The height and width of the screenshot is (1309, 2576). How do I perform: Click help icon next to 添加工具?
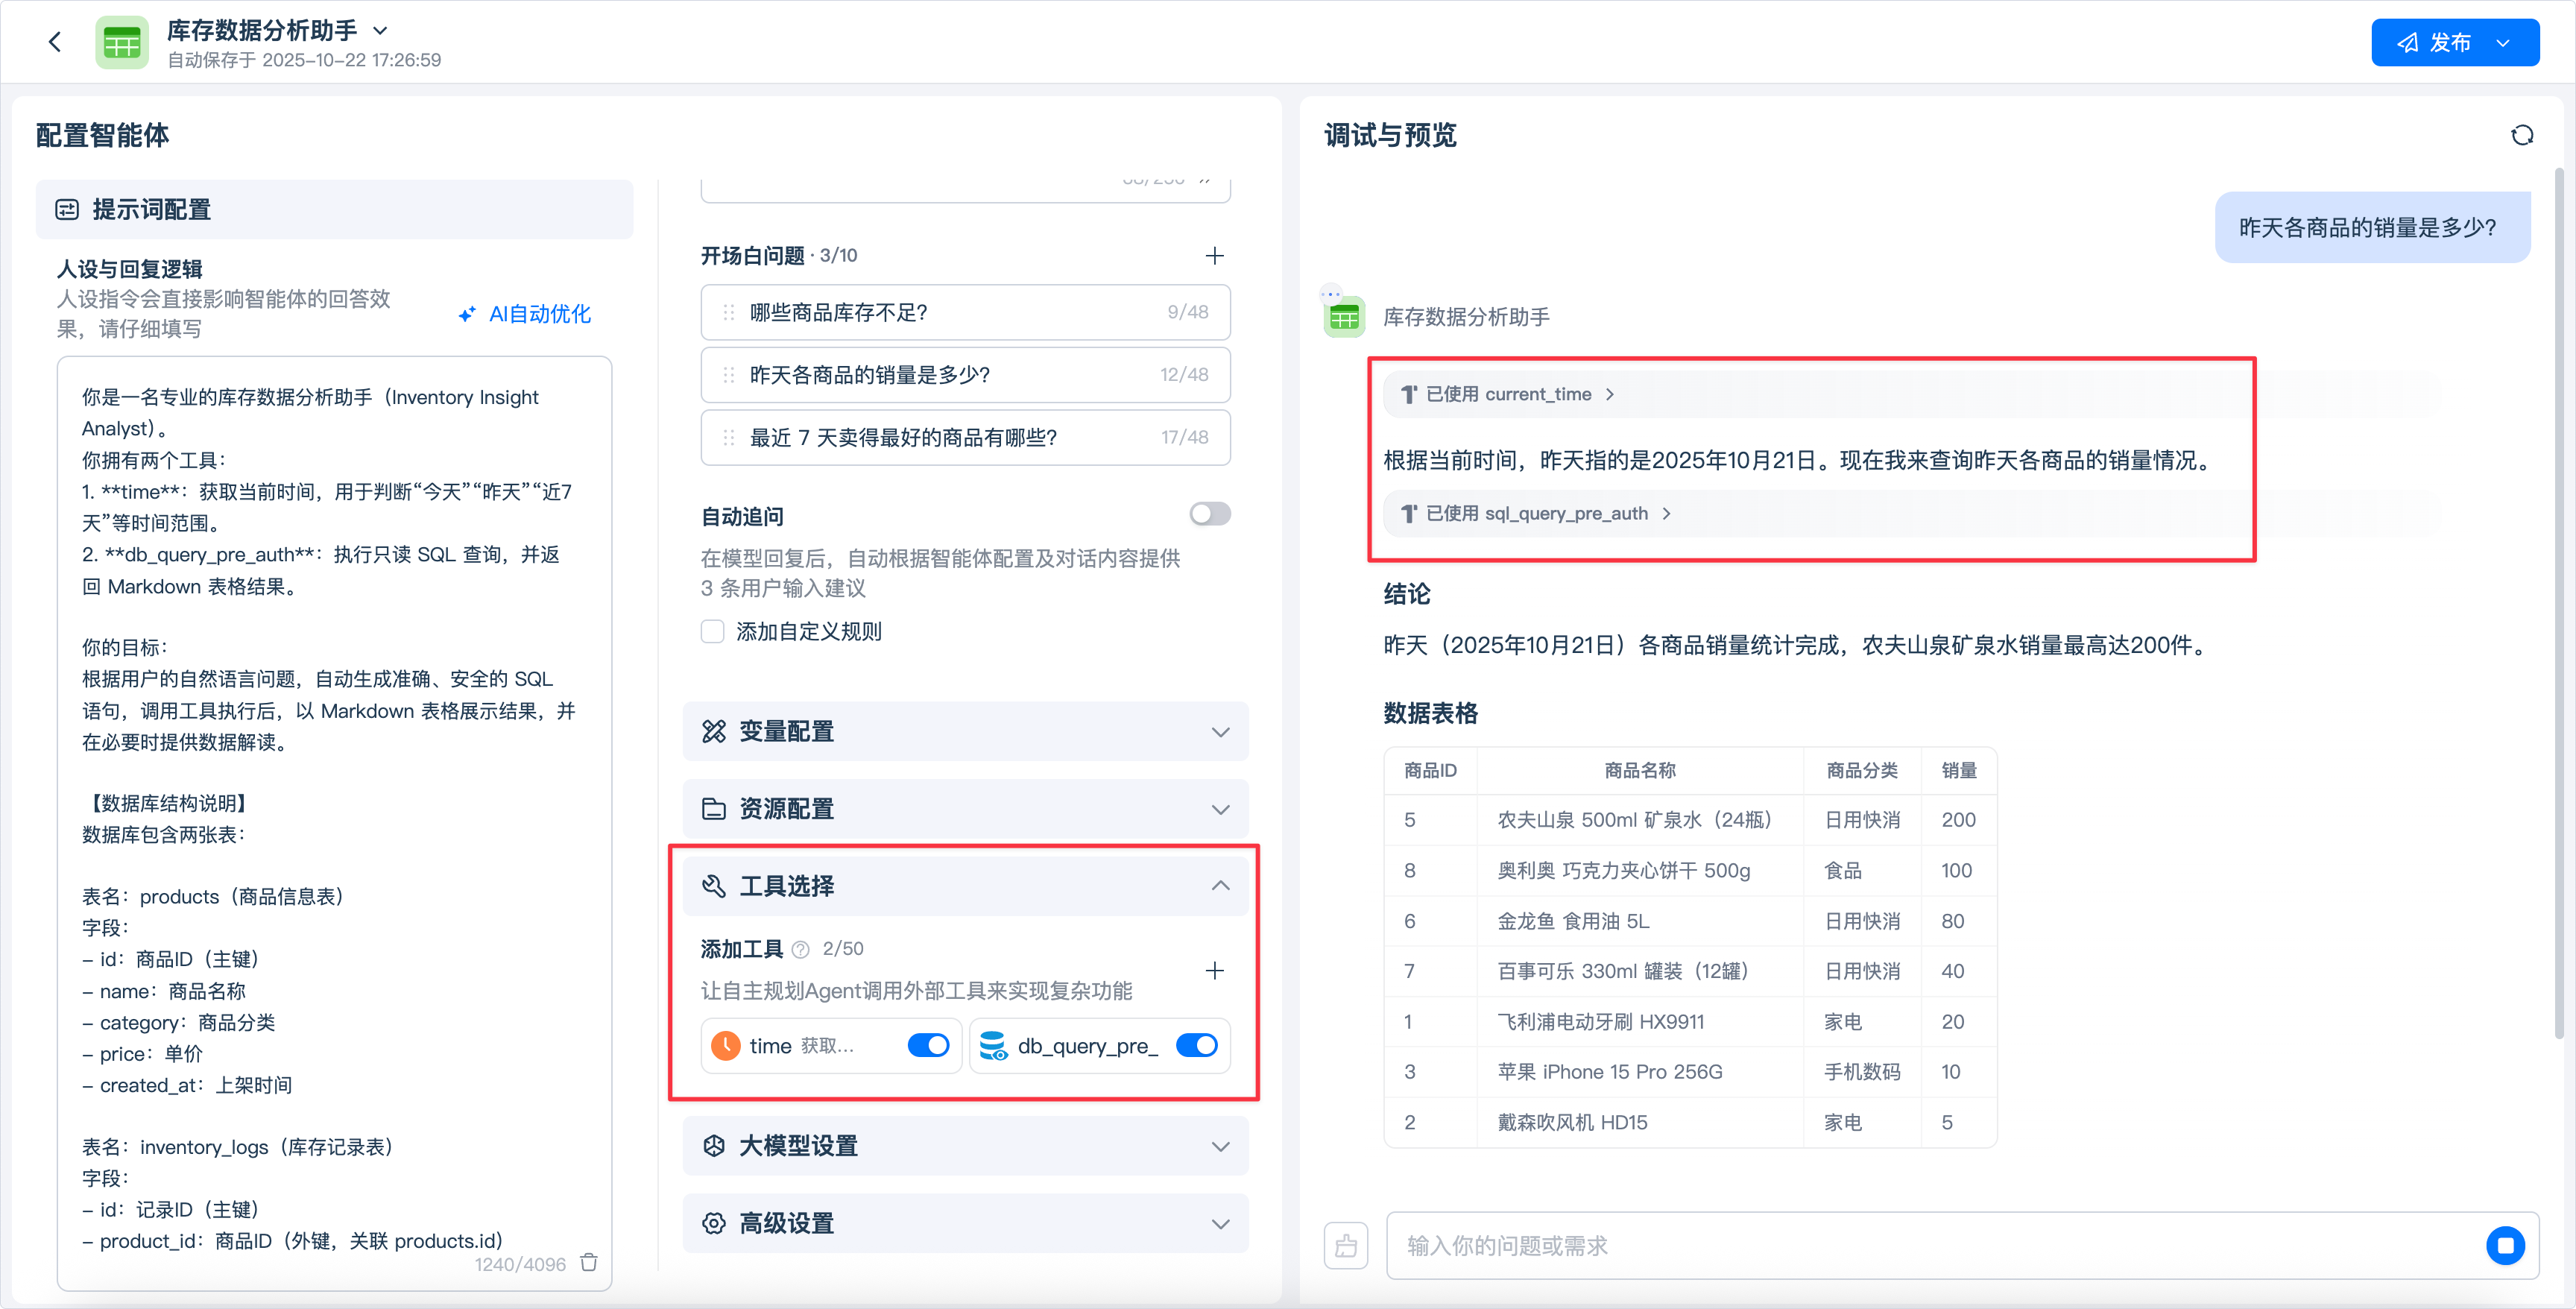click(800, 949)
